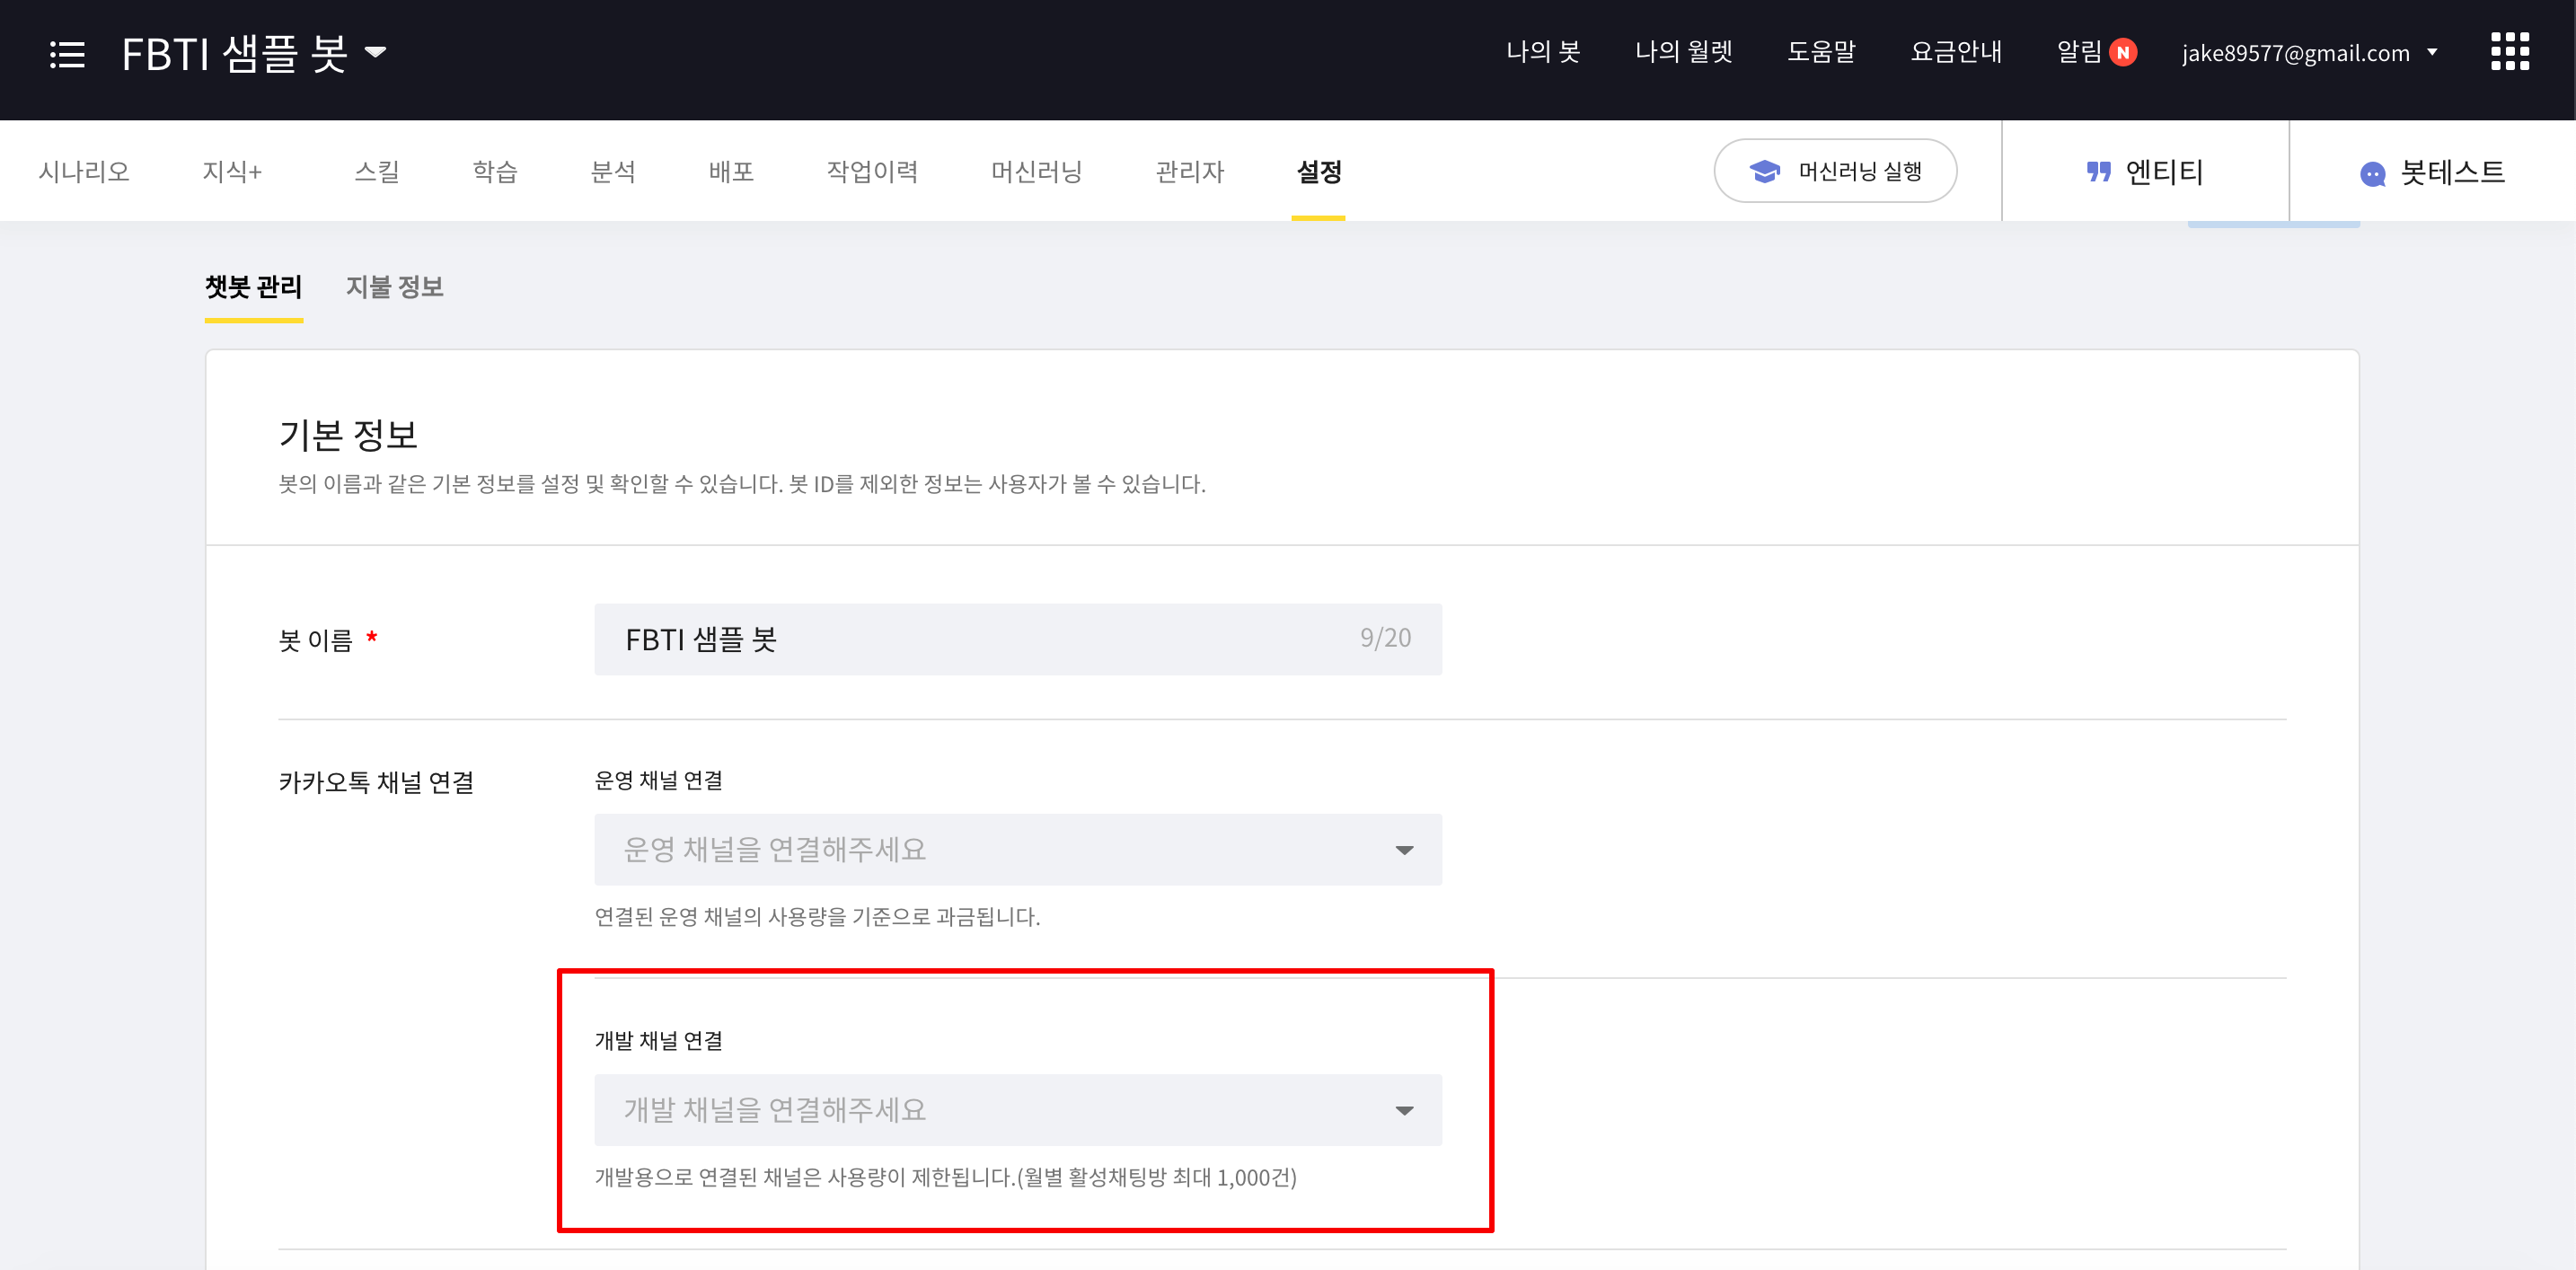2576x1270 pixels.
Task: Click the red N notification badge
Action: (x=2124, y=53)
